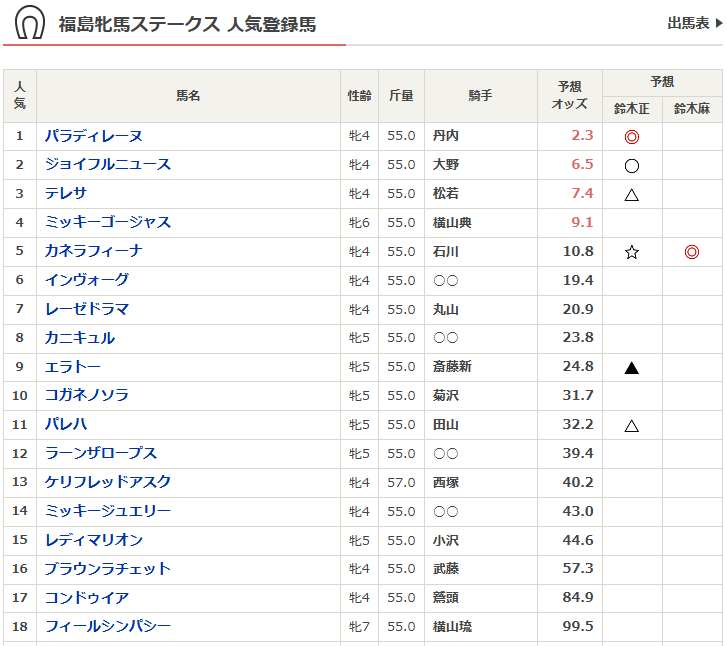The width and height of the screenshot is (727, 646).
Task: Click the horseshoe icon beside the race title
Action: [x=29, y=23]
